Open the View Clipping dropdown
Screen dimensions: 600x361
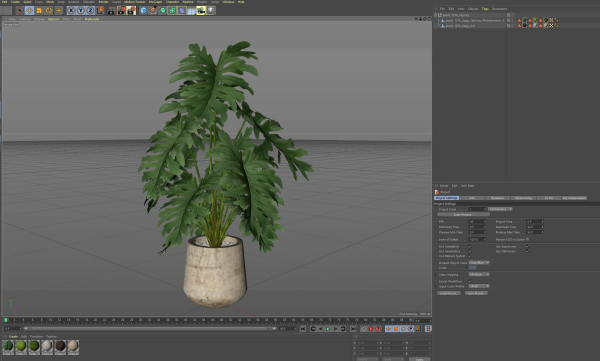tap(479, 274)
